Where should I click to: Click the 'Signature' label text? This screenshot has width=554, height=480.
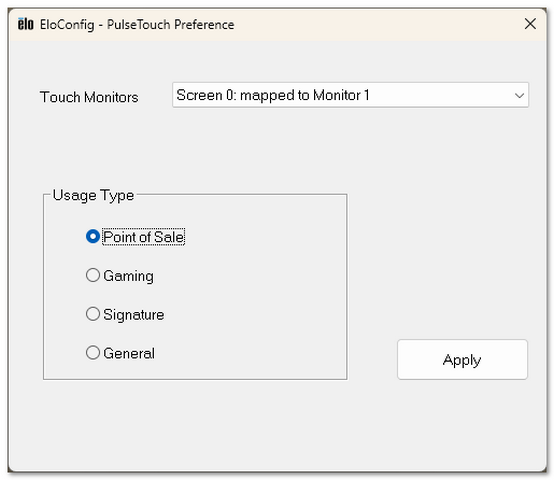[x=134, y=314]
